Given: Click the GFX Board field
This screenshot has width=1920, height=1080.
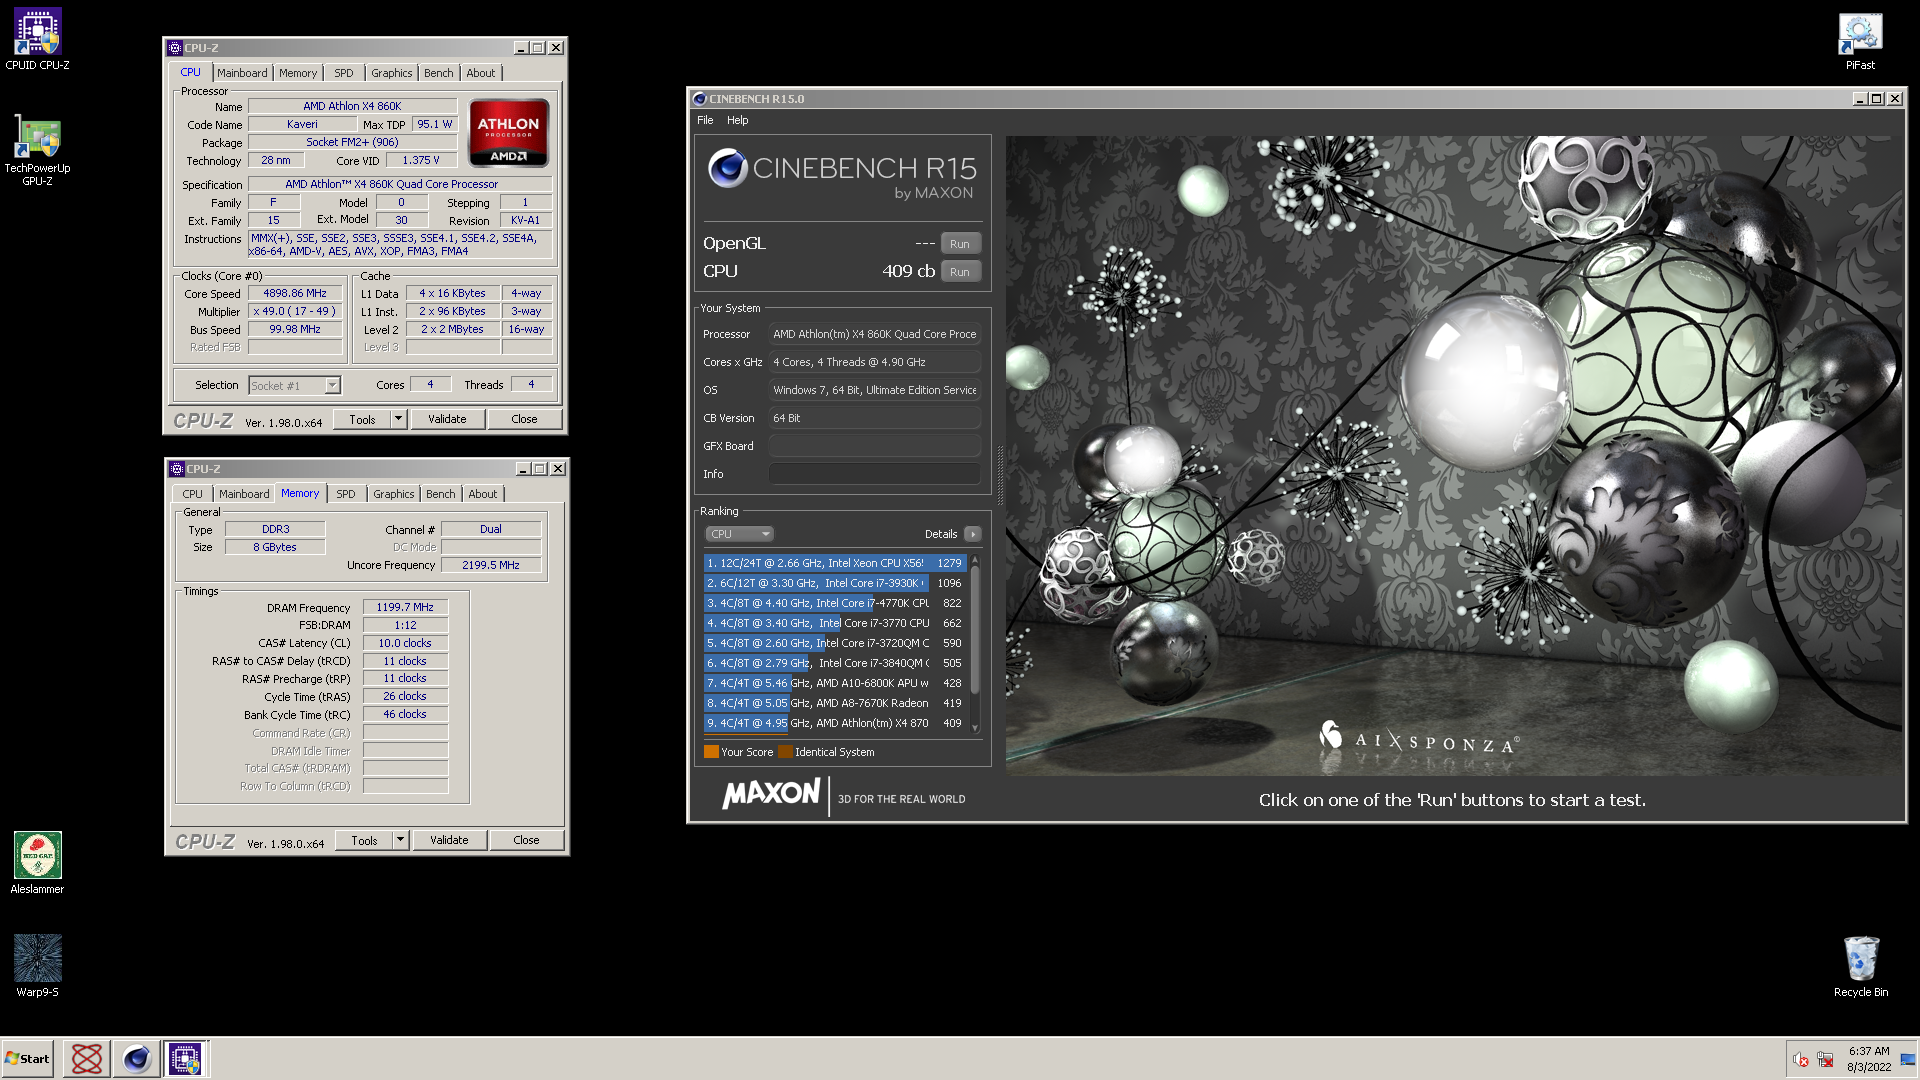Looking at the screenshot, I should click(874, 446).
